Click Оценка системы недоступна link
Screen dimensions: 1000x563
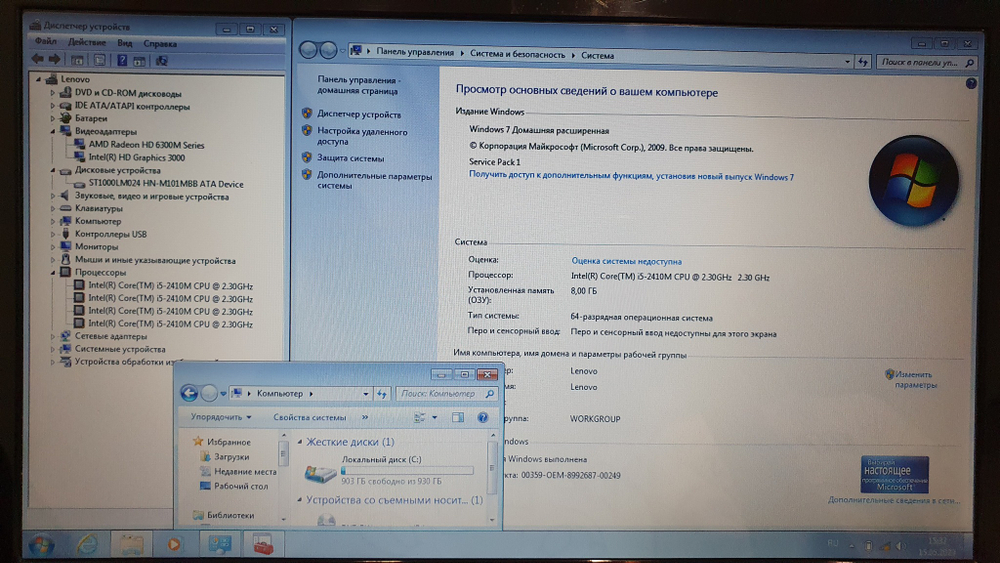pos(626,261)
